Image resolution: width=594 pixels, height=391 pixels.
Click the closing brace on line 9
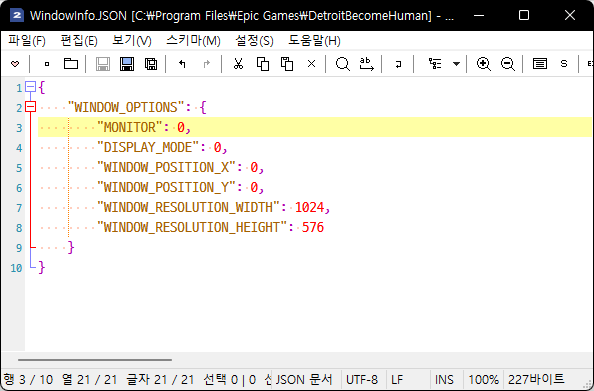(70, 247)
